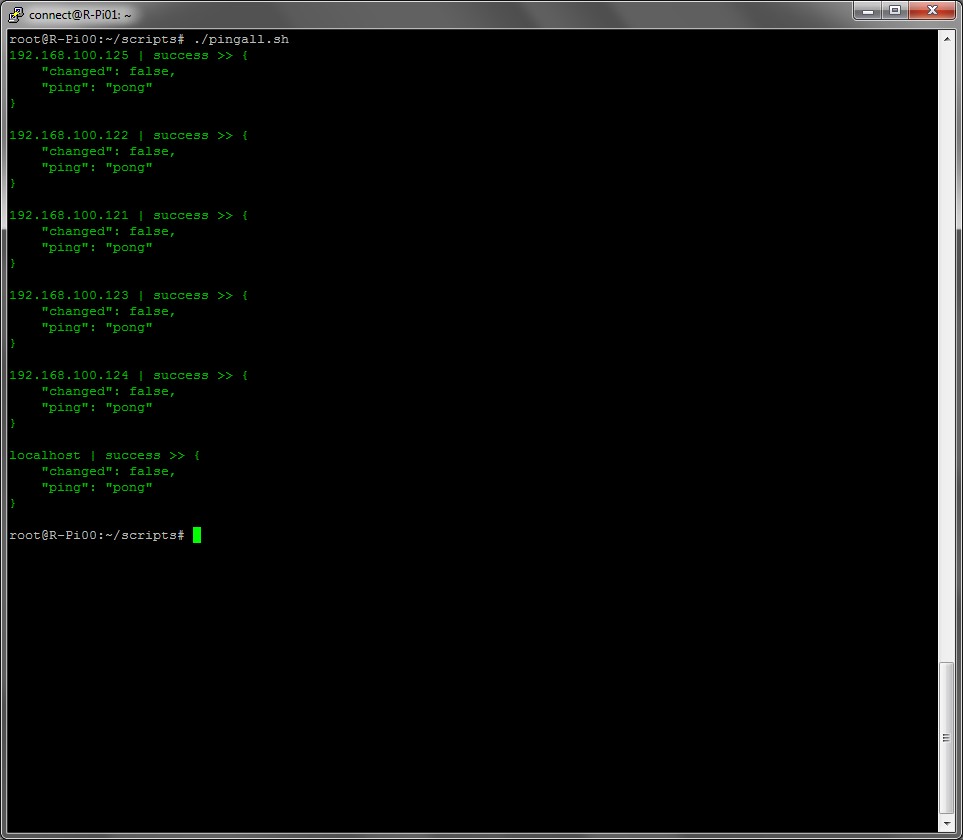Click the last root@R-Pi00 prompt text
The image size is (963, 840).
point(96,535)
